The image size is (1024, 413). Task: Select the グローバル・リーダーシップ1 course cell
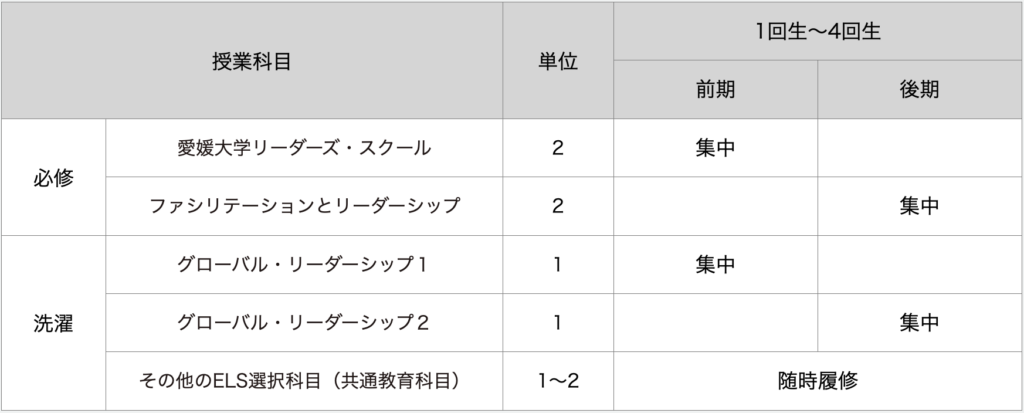tap(303, 264)
